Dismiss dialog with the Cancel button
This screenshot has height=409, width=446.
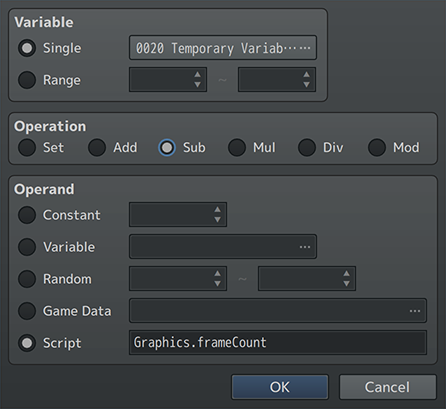[x=388, y=387]
